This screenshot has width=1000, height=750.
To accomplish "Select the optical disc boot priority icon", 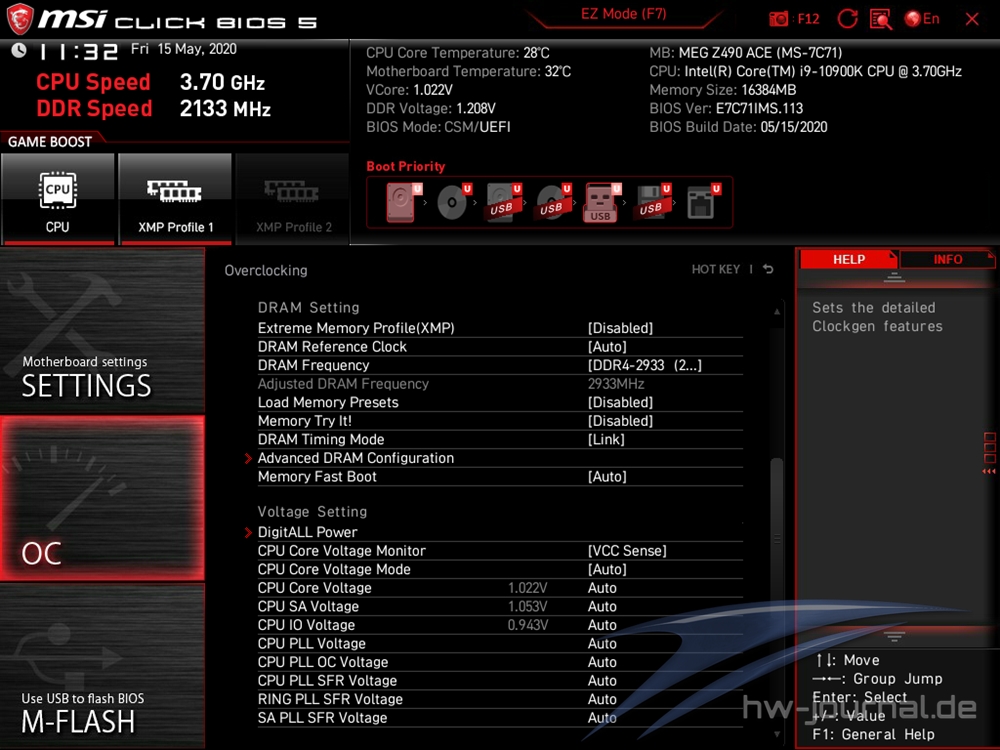I will (453, 202).
